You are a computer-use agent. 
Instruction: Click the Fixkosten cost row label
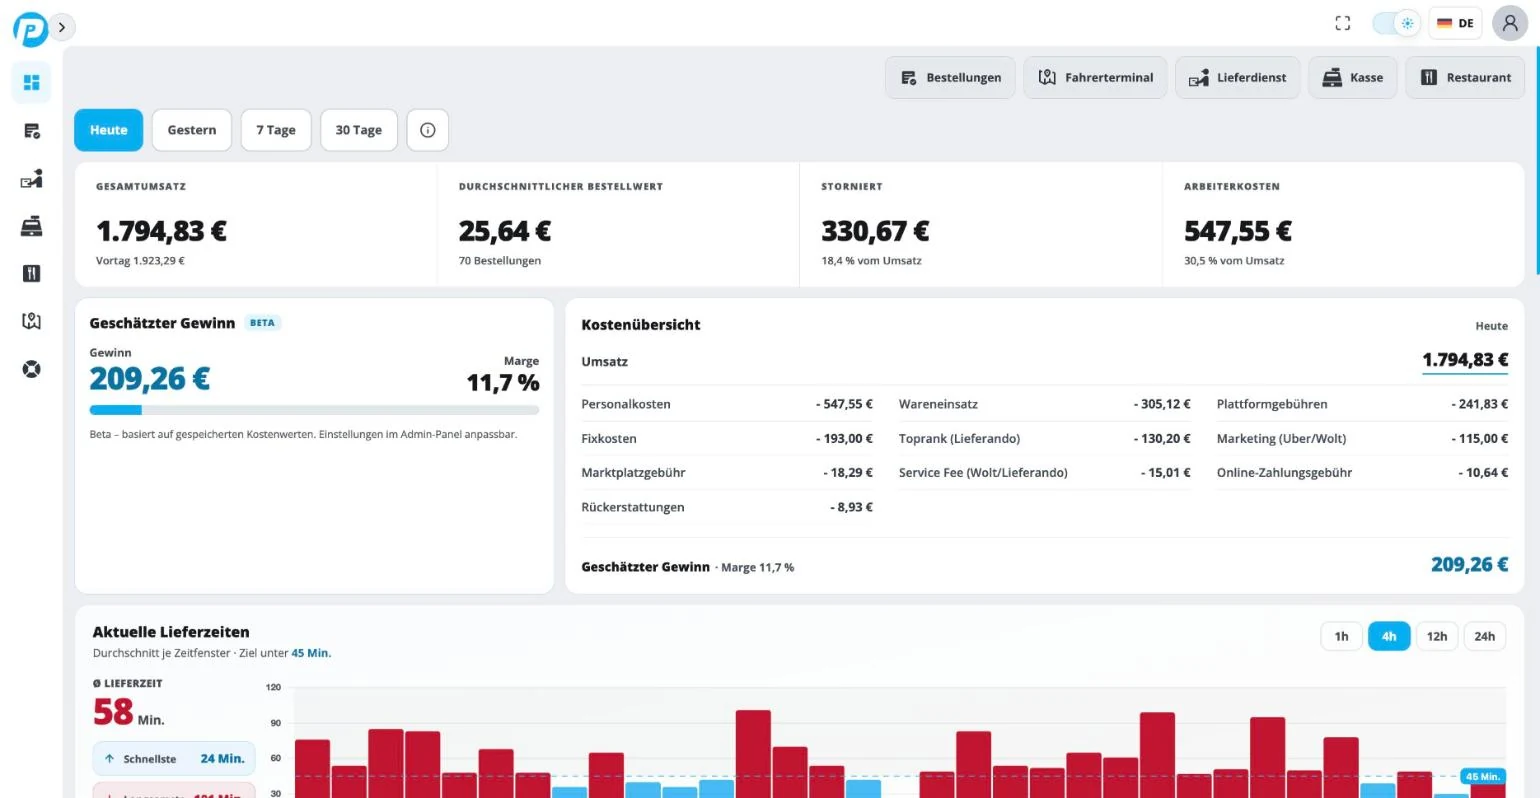coord(609,439)
